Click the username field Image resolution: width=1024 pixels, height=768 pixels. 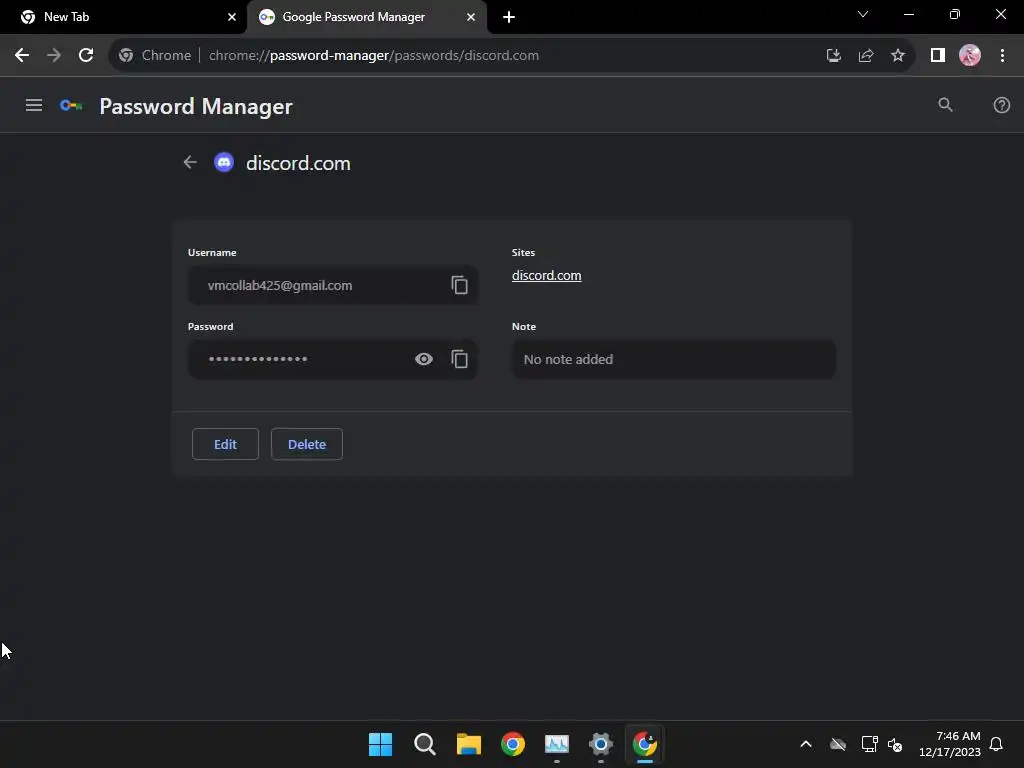(332, 285)
